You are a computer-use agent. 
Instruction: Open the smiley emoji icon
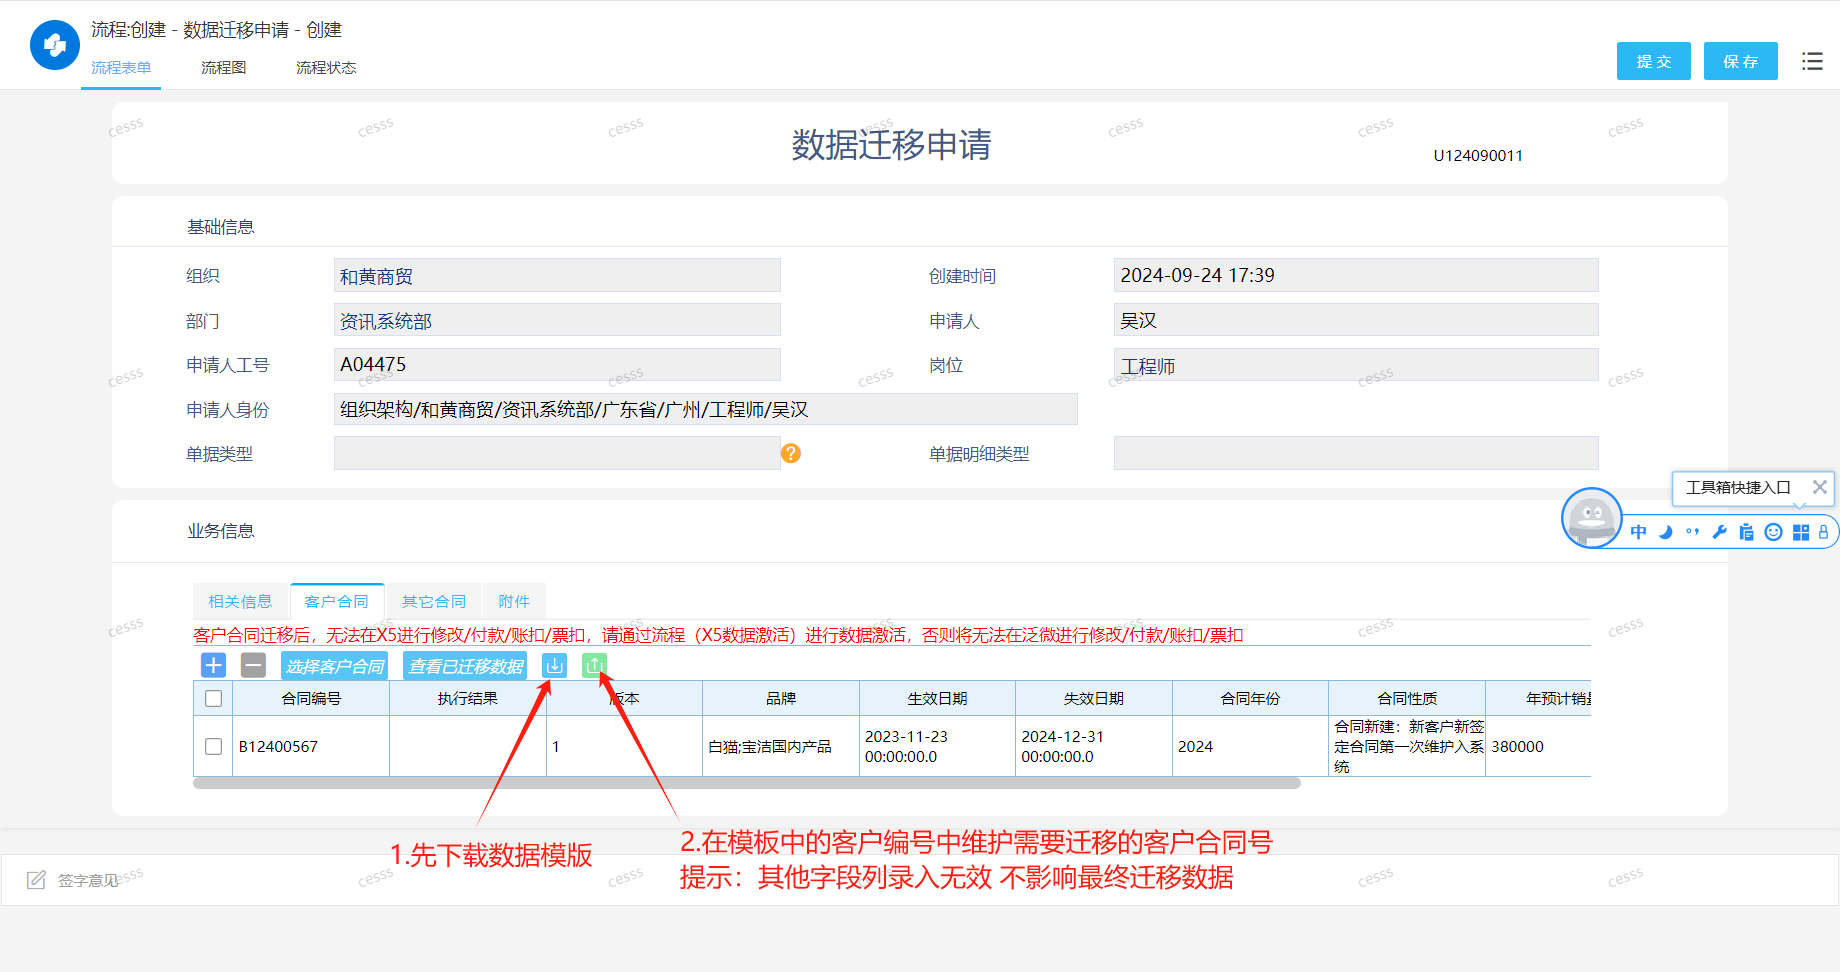[x=1773, y=532]
